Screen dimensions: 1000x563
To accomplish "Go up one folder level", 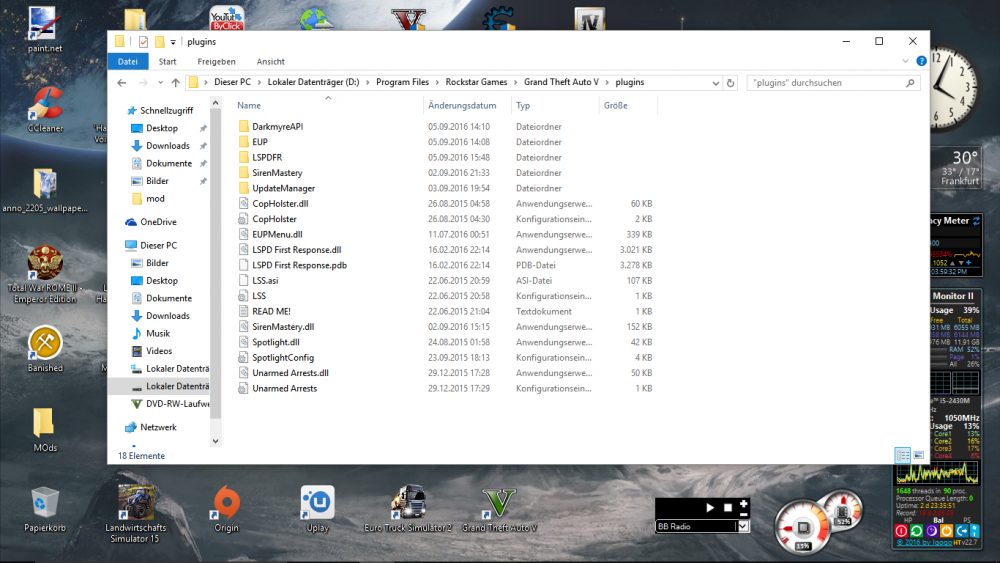I will tap(175, 83).
